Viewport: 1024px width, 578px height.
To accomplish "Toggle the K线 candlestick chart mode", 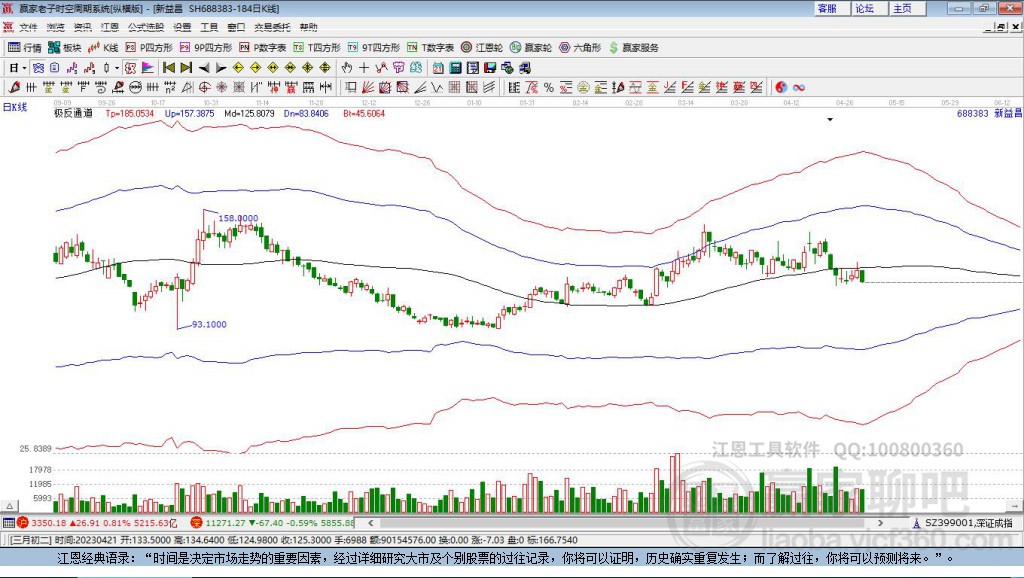I will click(104, 47).
